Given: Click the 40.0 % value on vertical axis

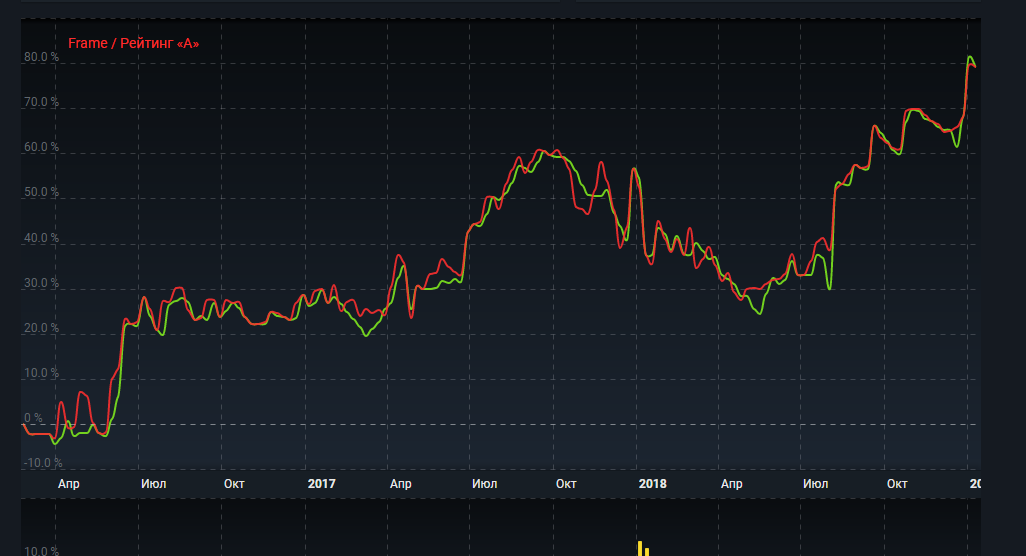Looking at the screenshot, I should click(x=42, y=239).
